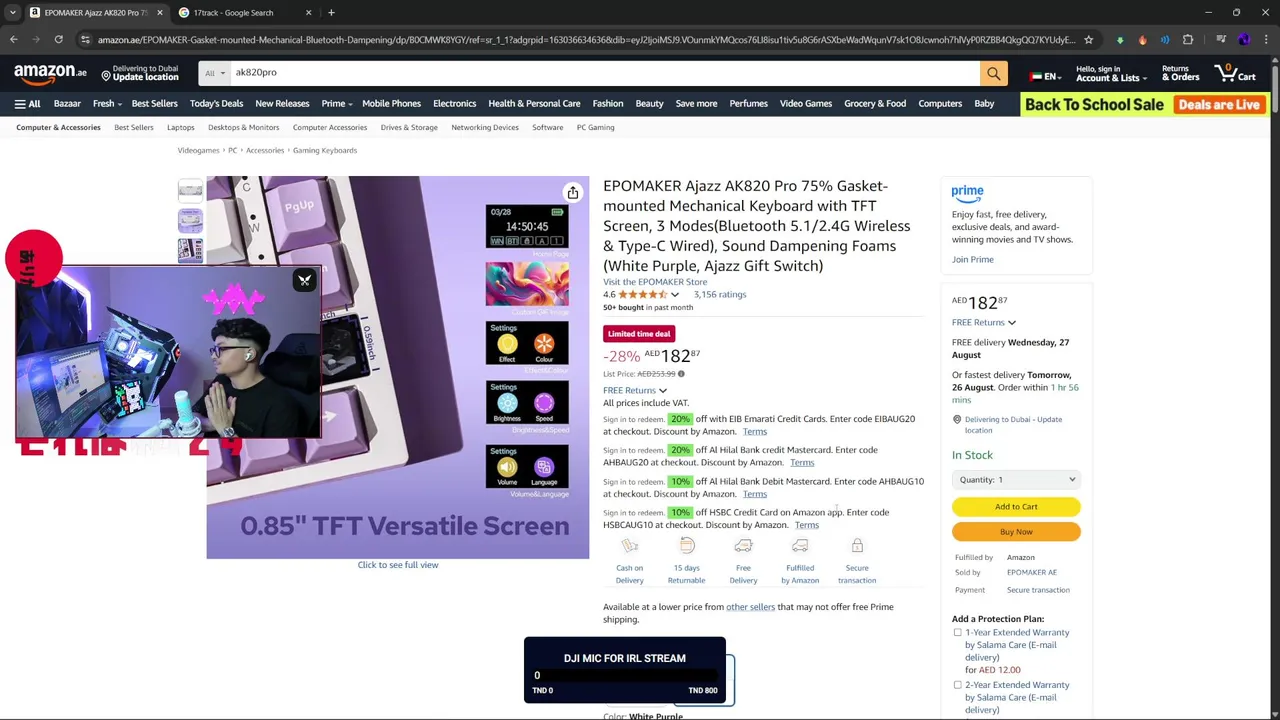Screen dimensions: 1280x720
Task: Open the 3,156 ratings link
Action: tap(720, 295)
